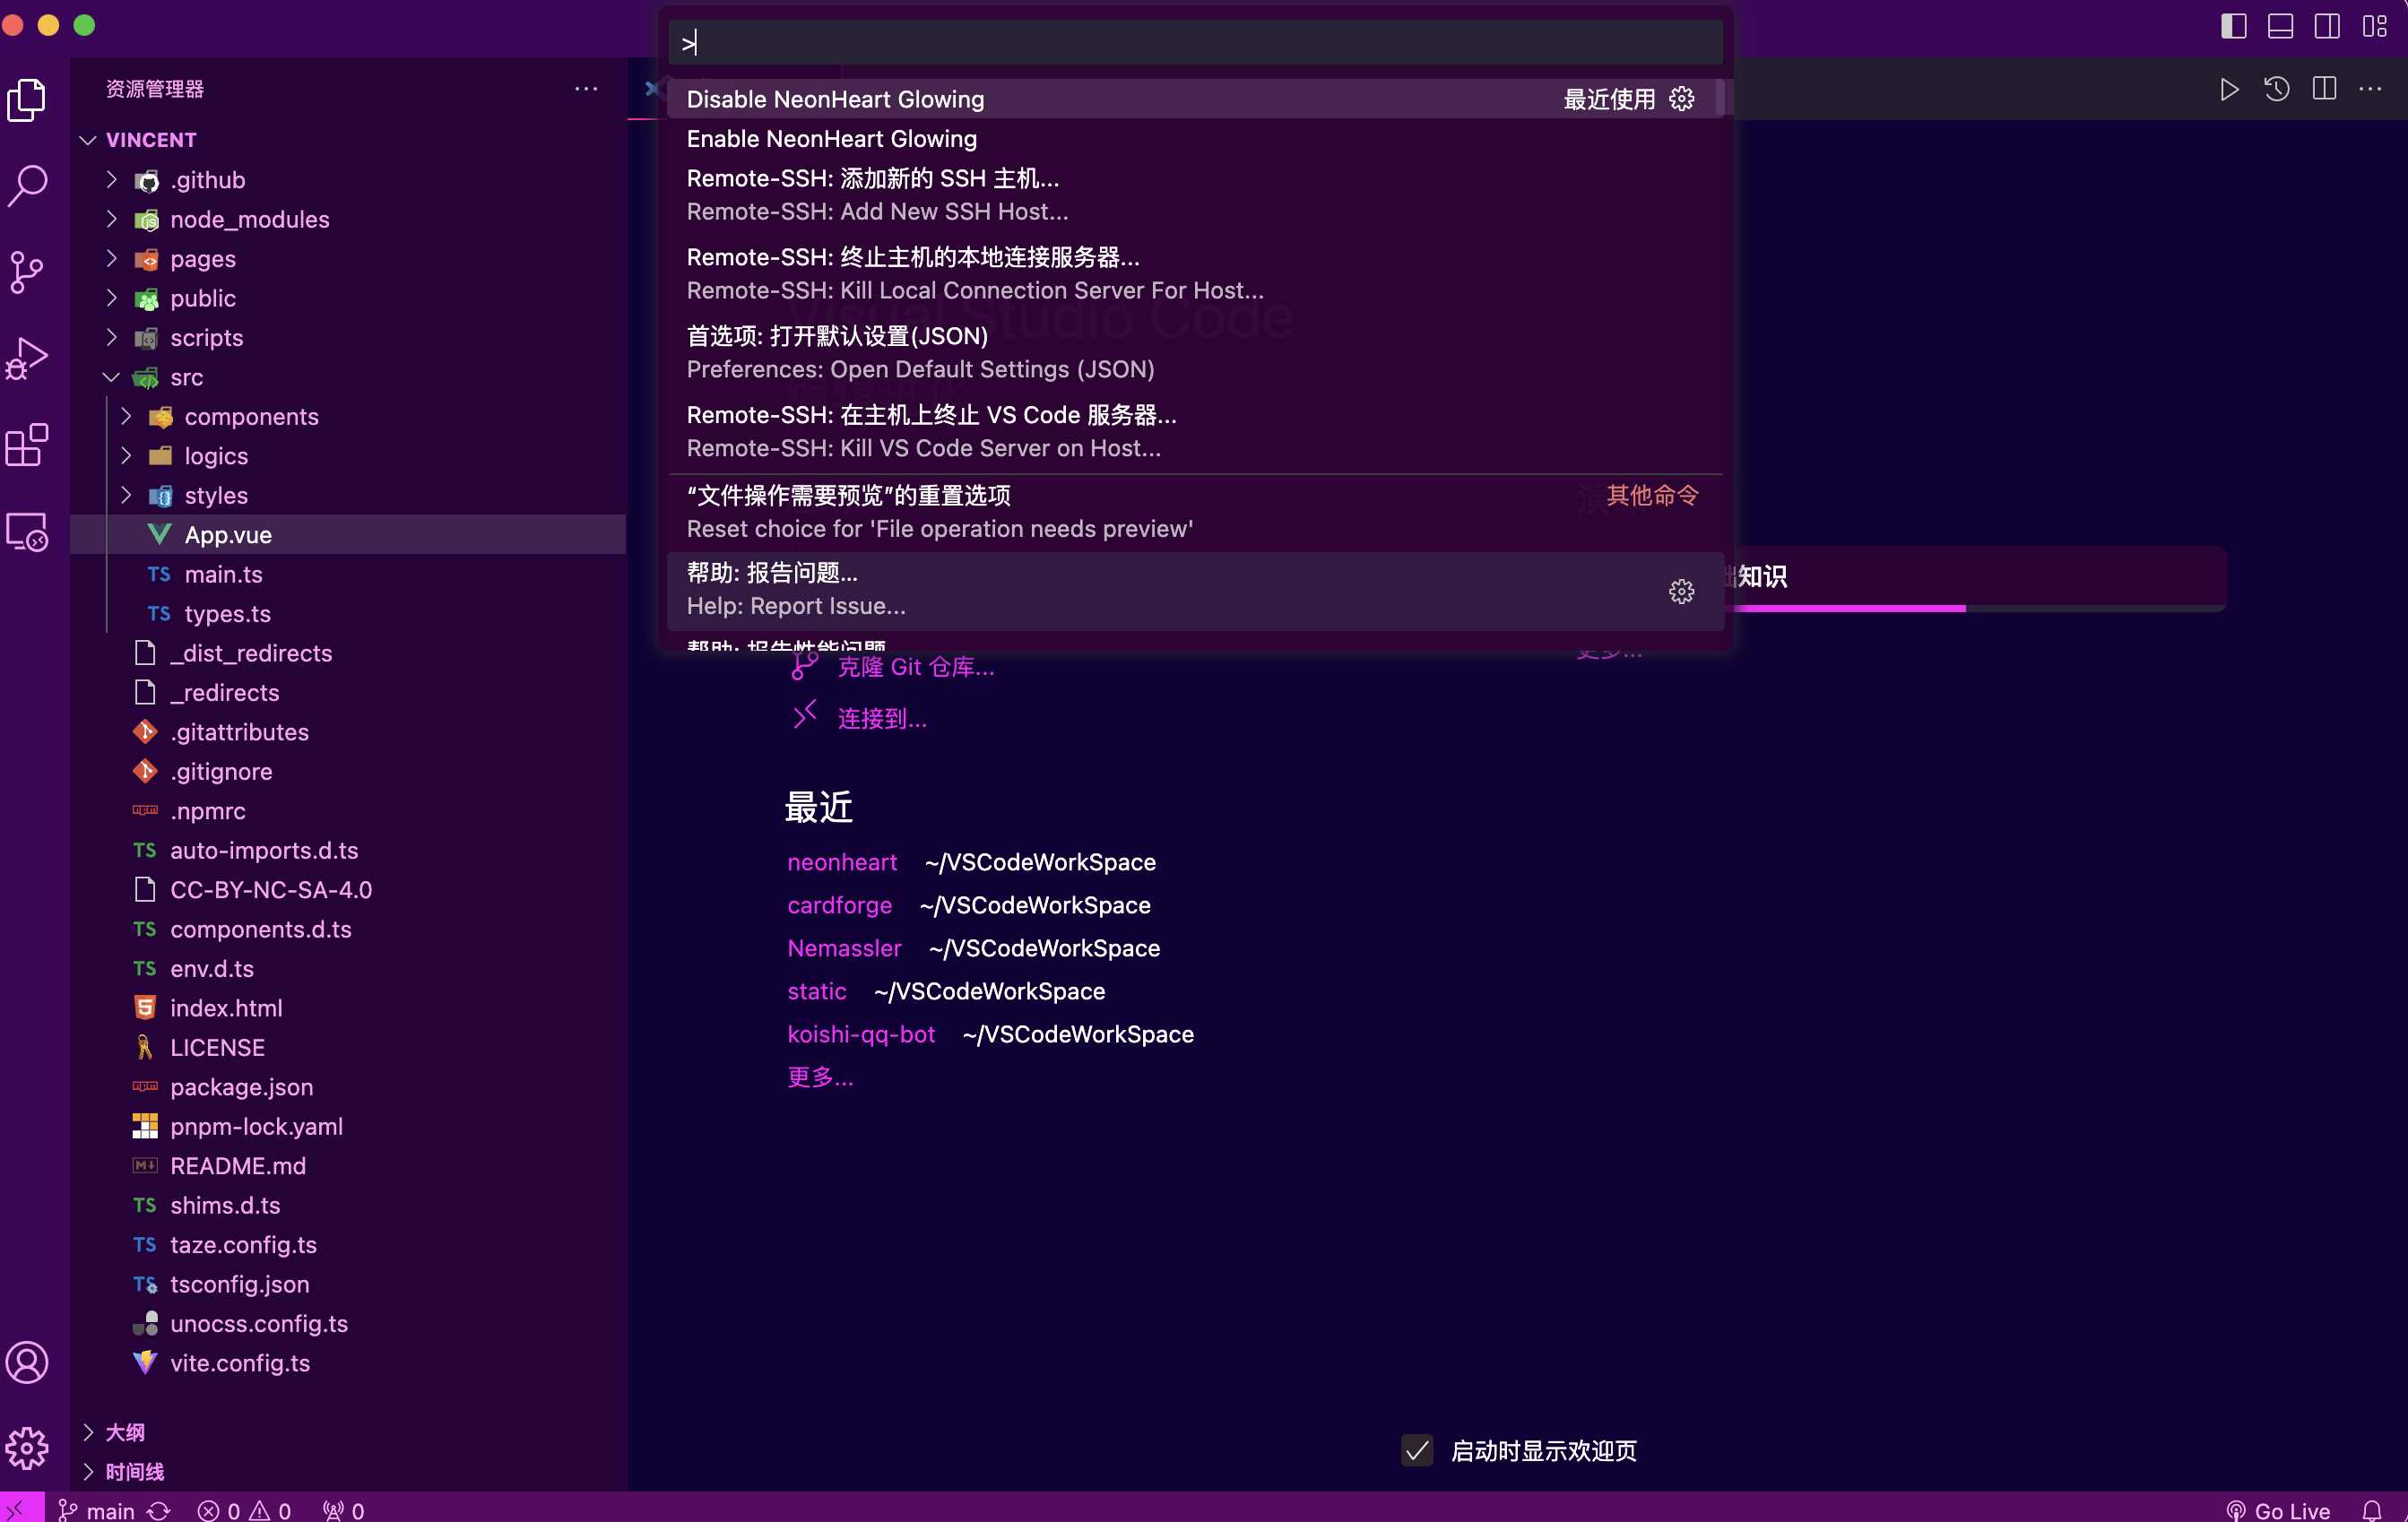Click the command palette input field
2408x1522 pixels.
pyautogui.click(x=1195, y=43)
